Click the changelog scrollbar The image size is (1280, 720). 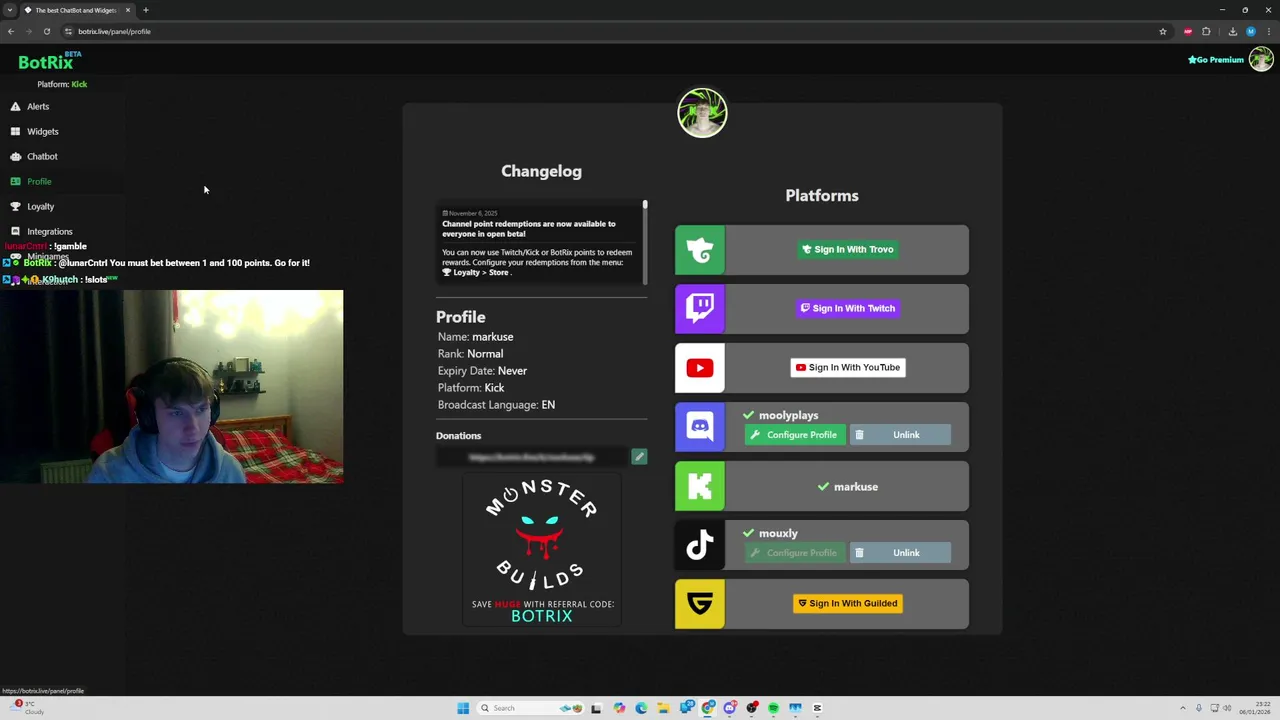[x=645, y=241]
